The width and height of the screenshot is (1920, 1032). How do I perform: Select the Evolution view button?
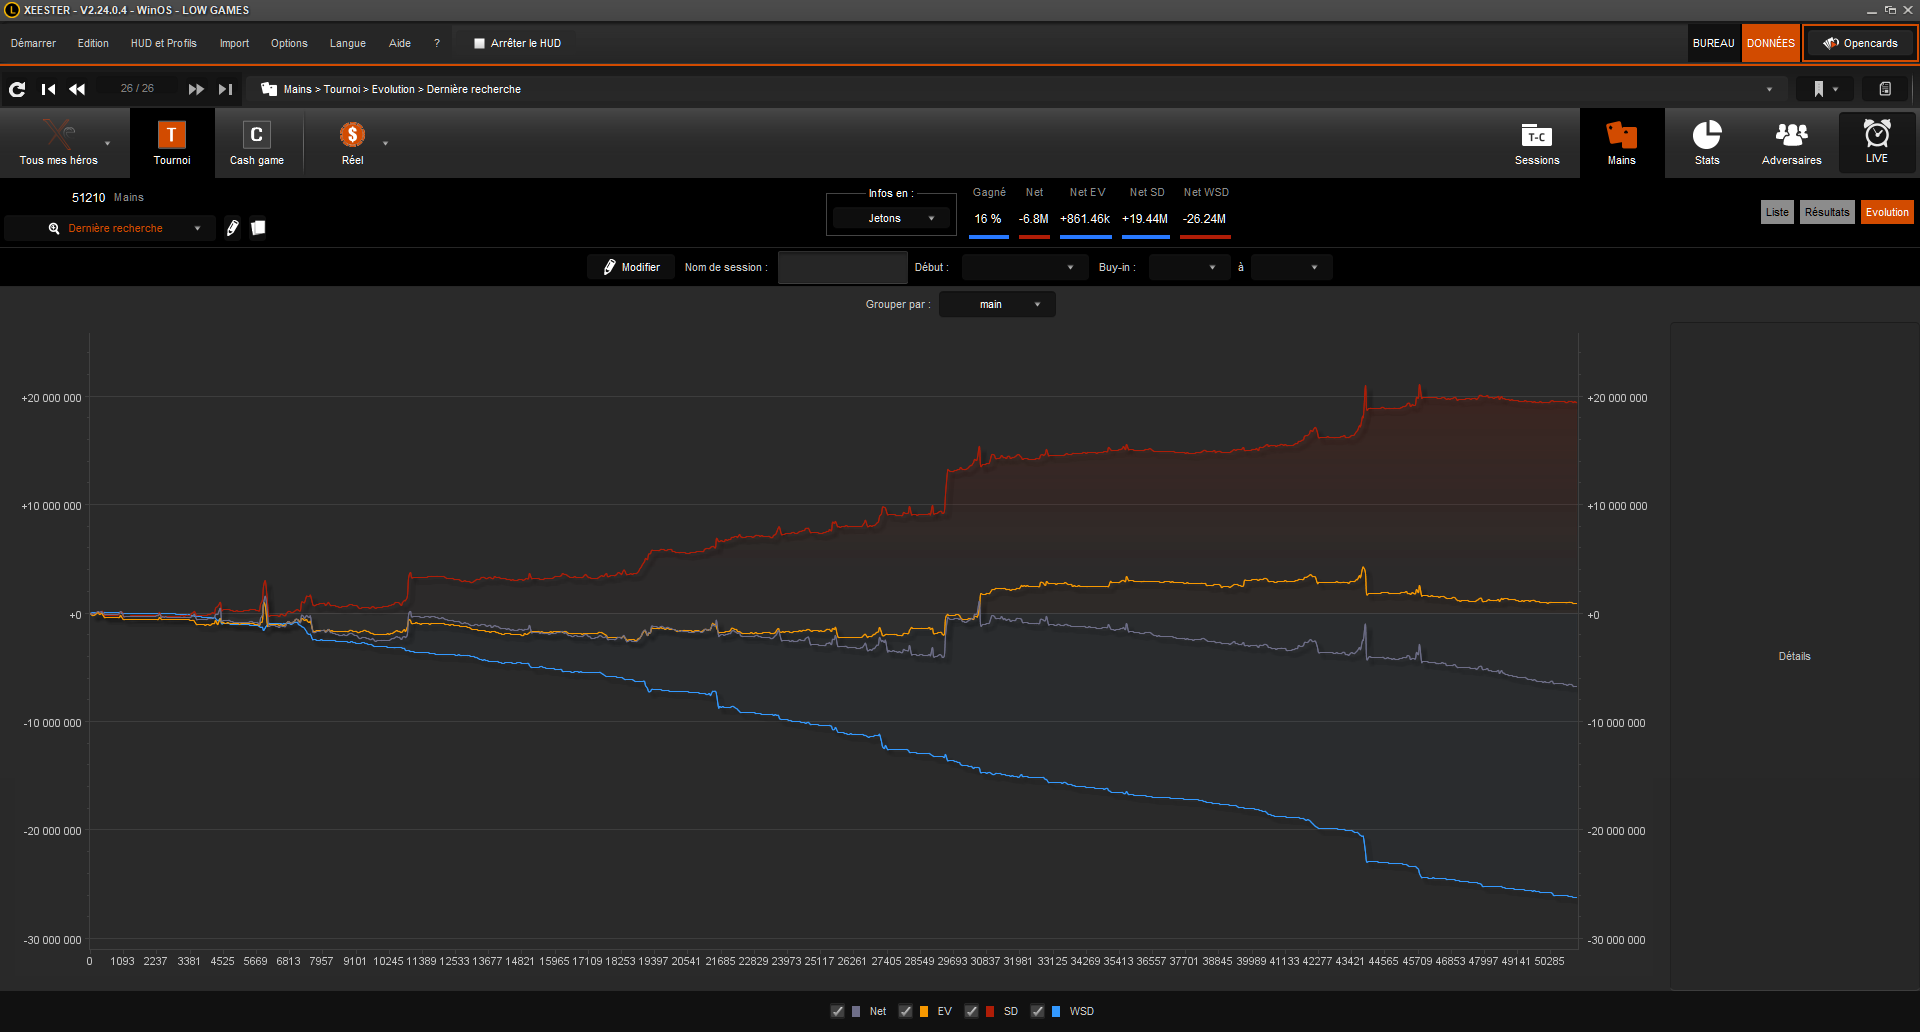click(1887, 212)
